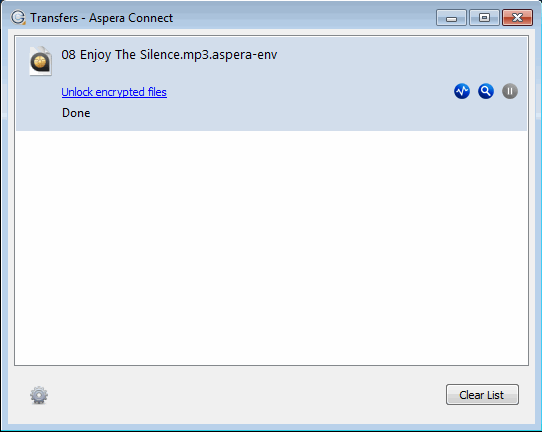
Task: Click the magnifying glass reveal-file icon
Action: 486,92
